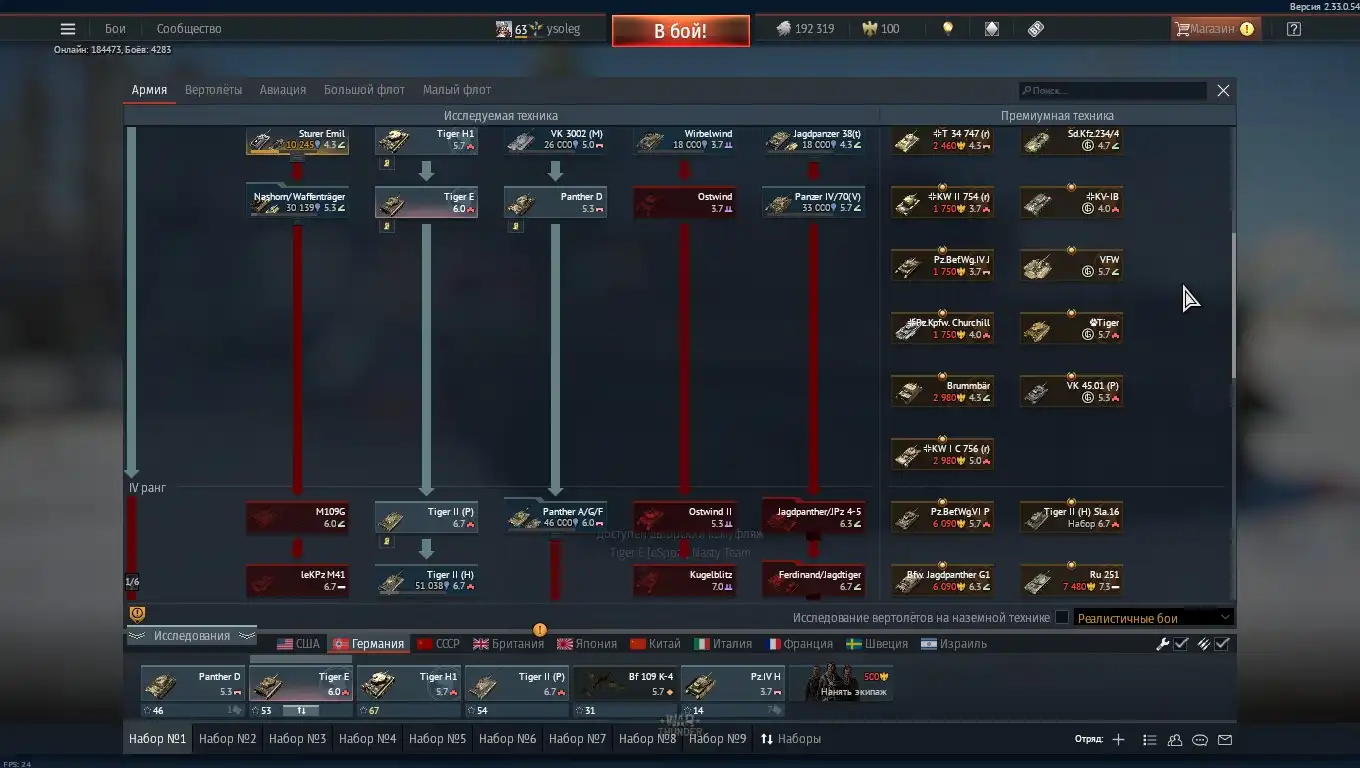Click the wrench auto-repair icon
Viewport: 1360px width, 768px height.
1163,644
